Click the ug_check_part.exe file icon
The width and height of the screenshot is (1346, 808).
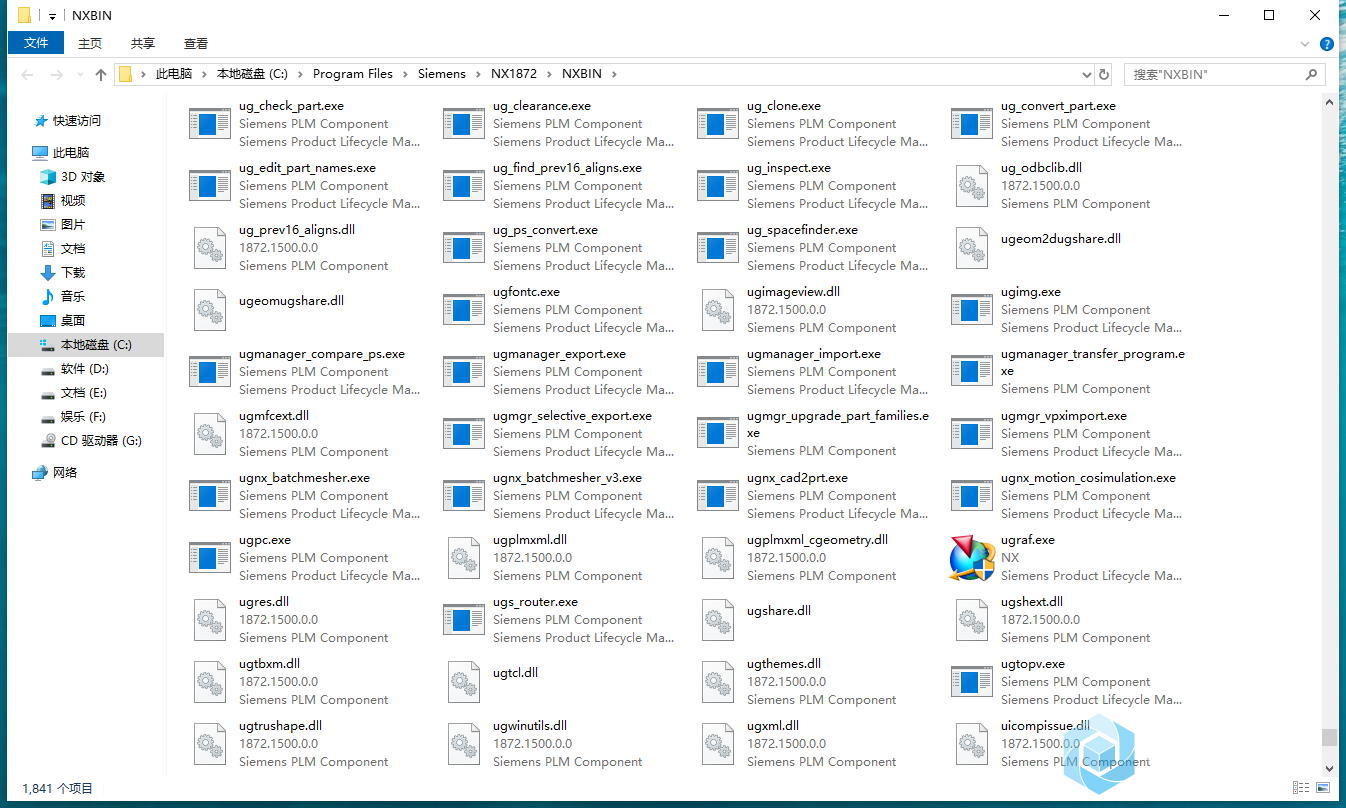210,124
